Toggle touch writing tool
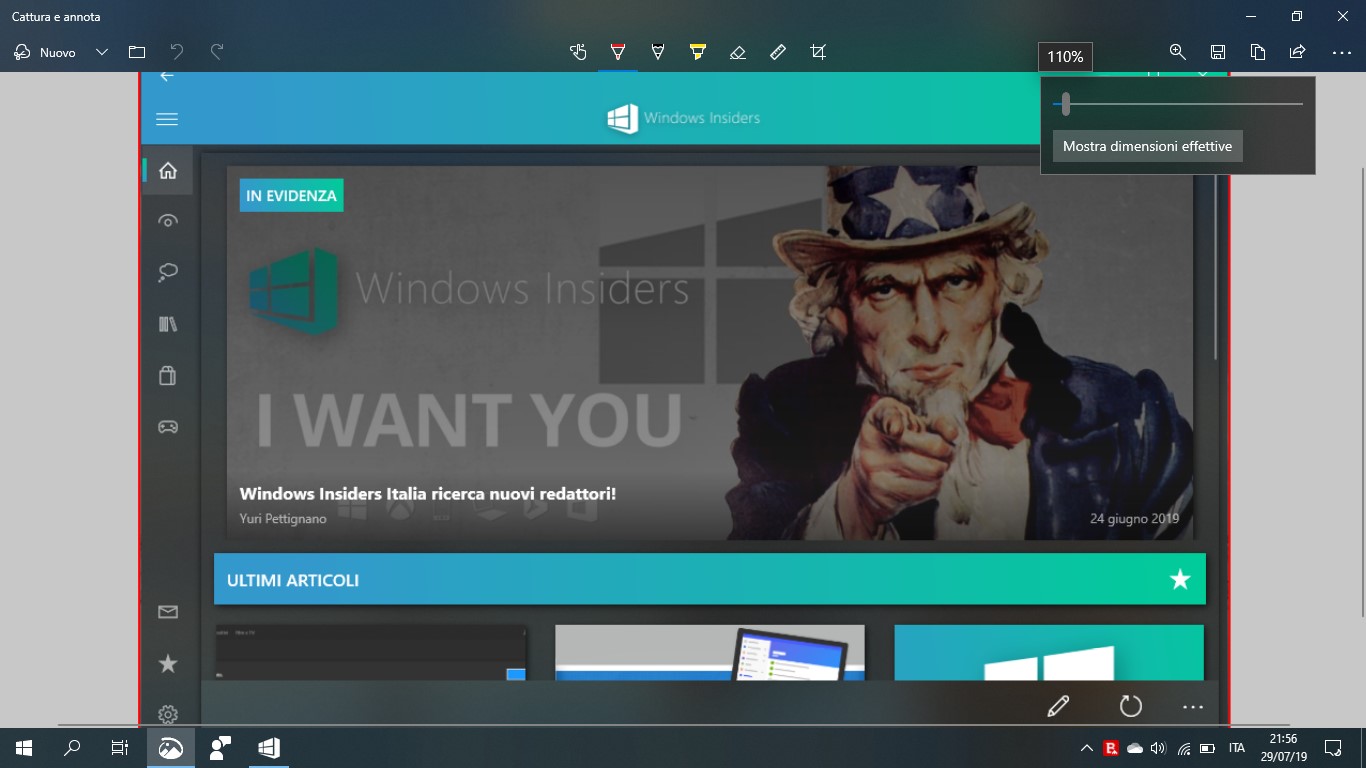 pos(578,52)
